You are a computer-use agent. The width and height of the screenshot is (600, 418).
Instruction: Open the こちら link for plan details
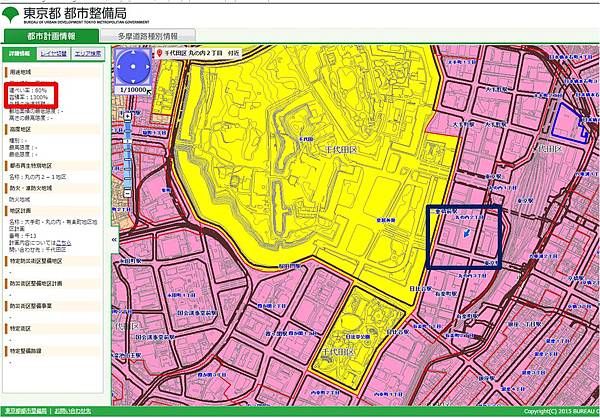pos(64,243)
